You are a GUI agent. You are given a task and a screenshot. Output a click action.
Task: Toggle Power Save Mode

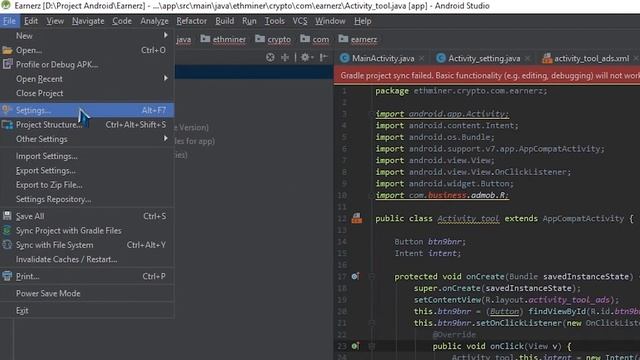click(x=87, y=293)
